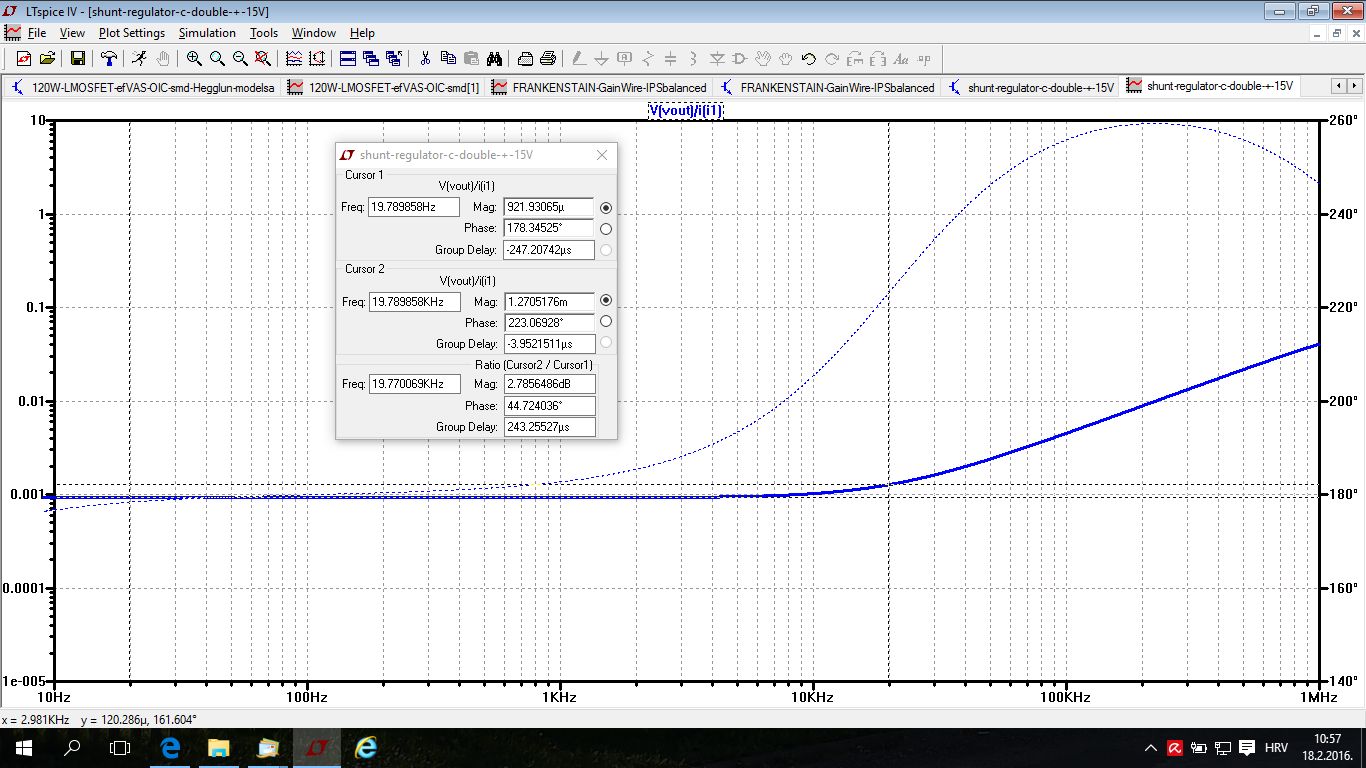Image resolution: width=1366 pixels, height=768 pixels.
Task: Open the Simulation menu
Action: click(x=207, y=33)
